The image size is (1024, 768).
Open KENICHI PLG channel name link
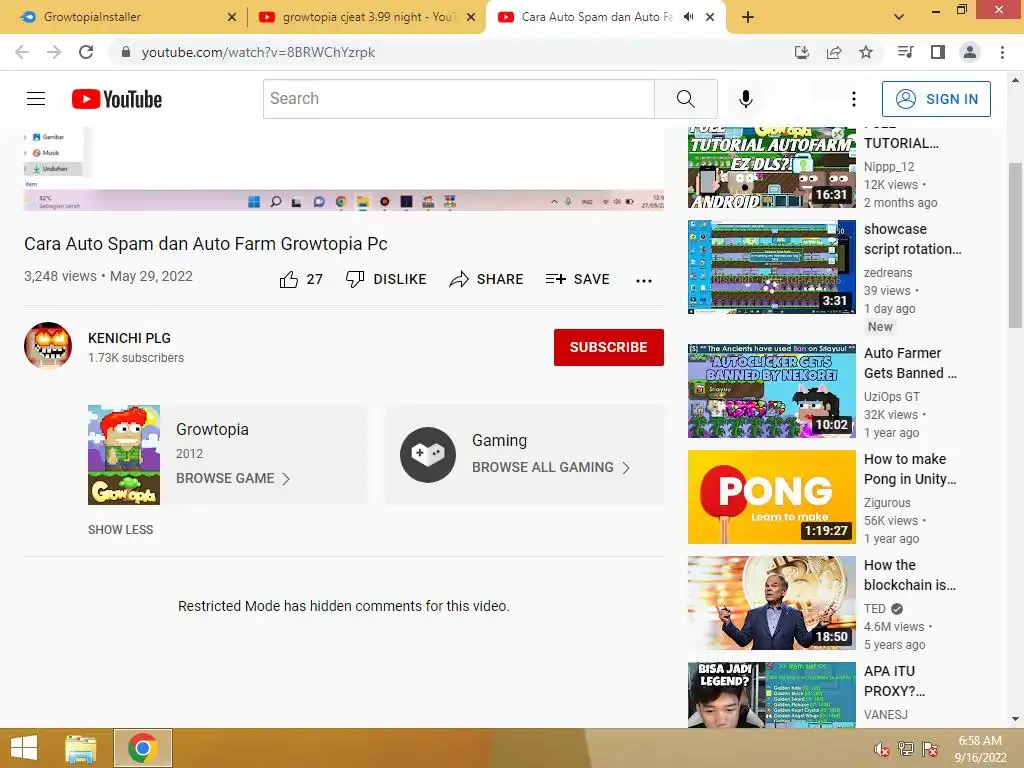[129, 338]
